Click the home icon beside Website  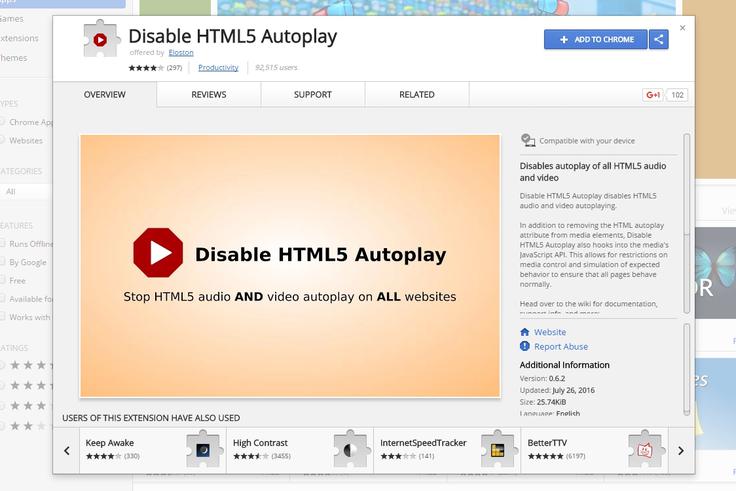[x=525, y=332]
